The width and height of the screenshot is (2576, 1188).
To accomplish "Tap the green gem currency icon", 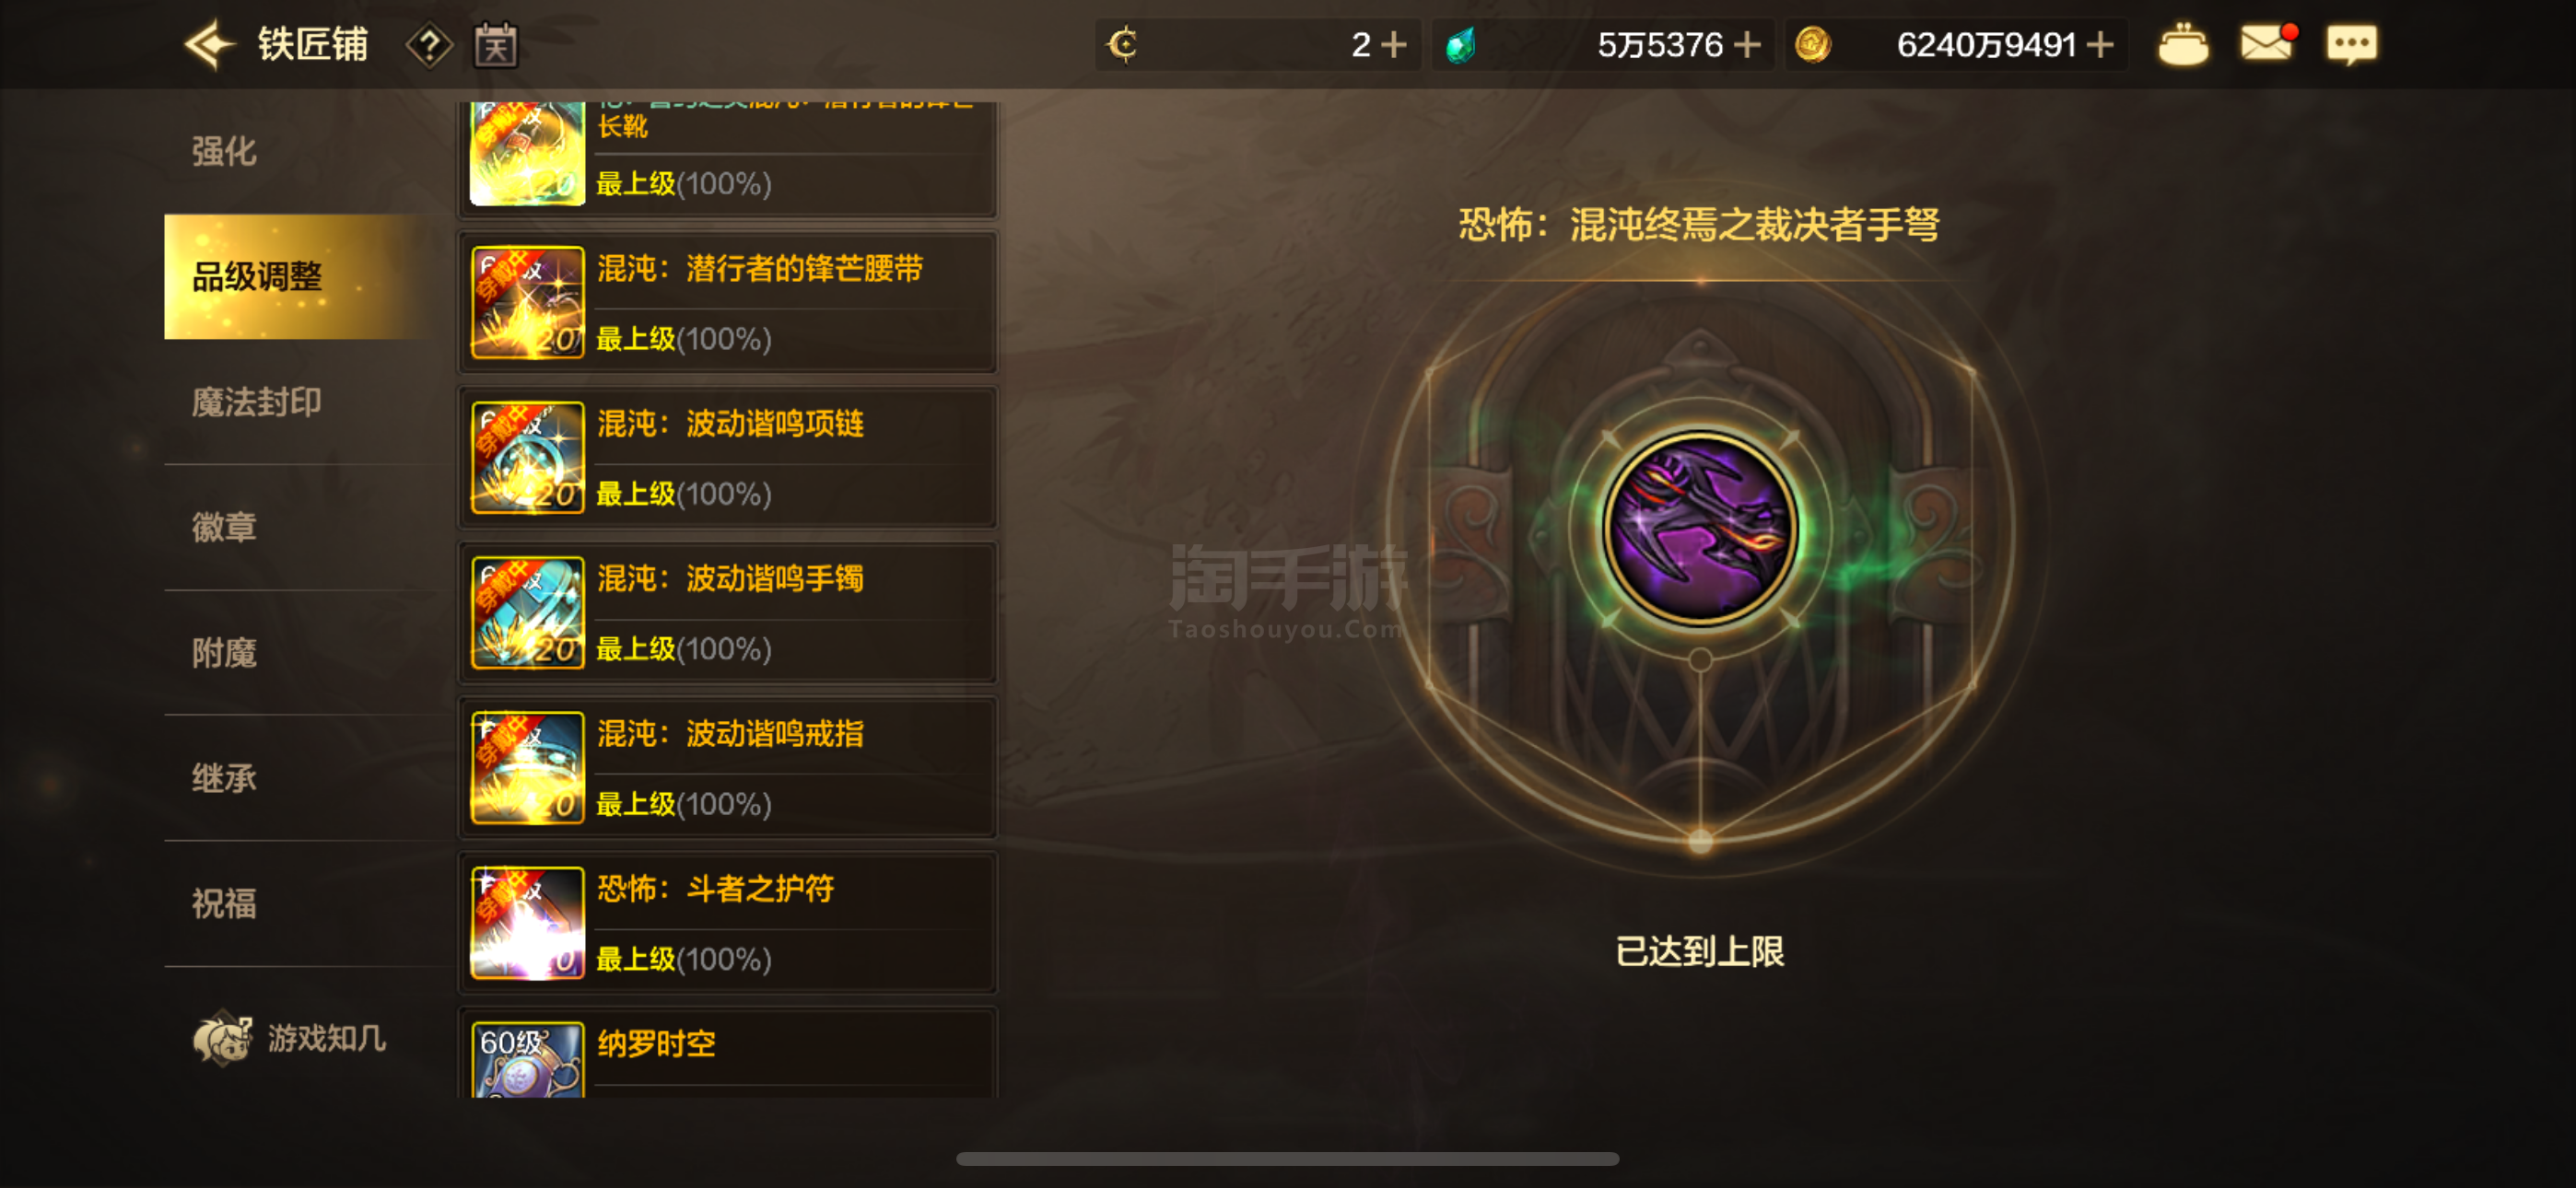I will [1460, 45].
